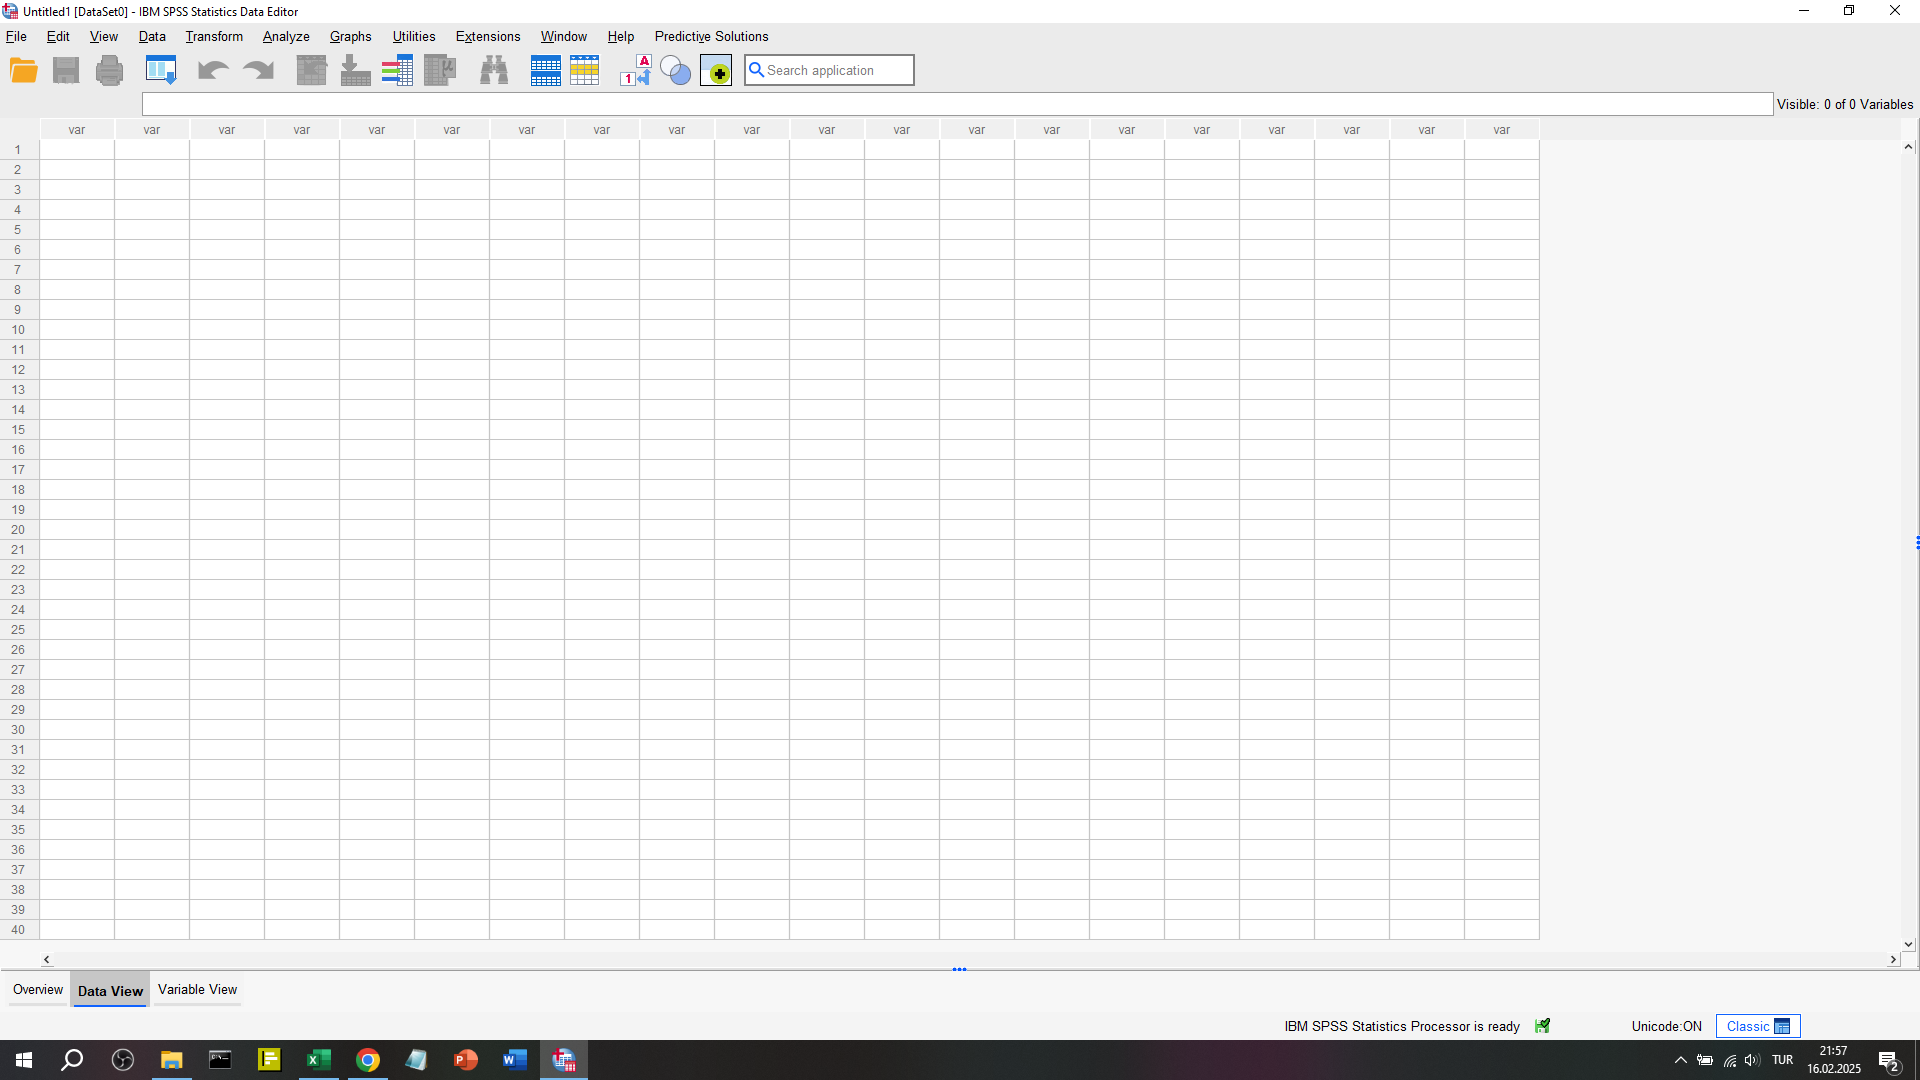
Task: Recall recently used dialogs
Action: [x=160, y=70]
